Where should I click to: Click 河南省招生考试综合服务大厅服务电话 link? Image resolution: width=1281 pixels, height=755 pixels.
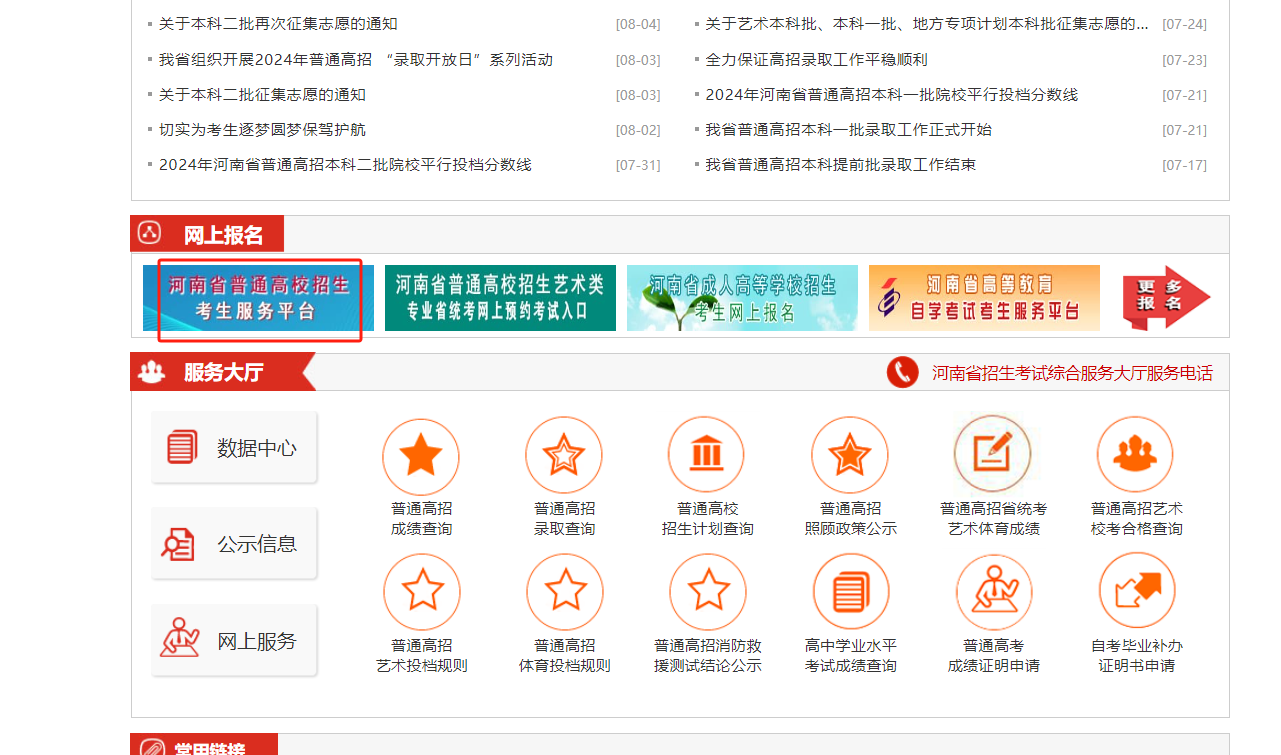coord(1071,373)
